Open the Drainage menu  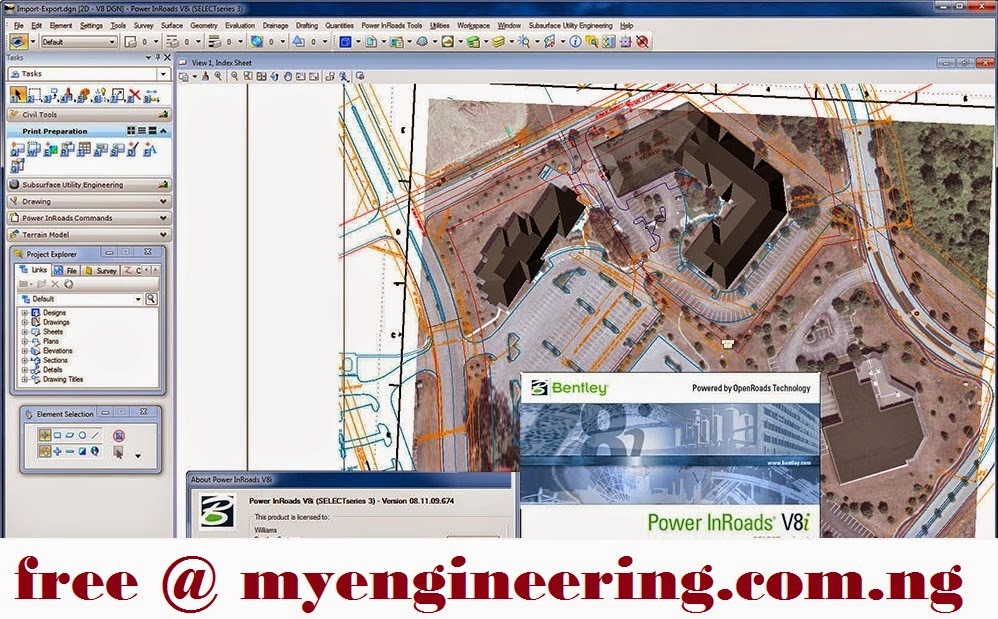click(x=275, y=25)
